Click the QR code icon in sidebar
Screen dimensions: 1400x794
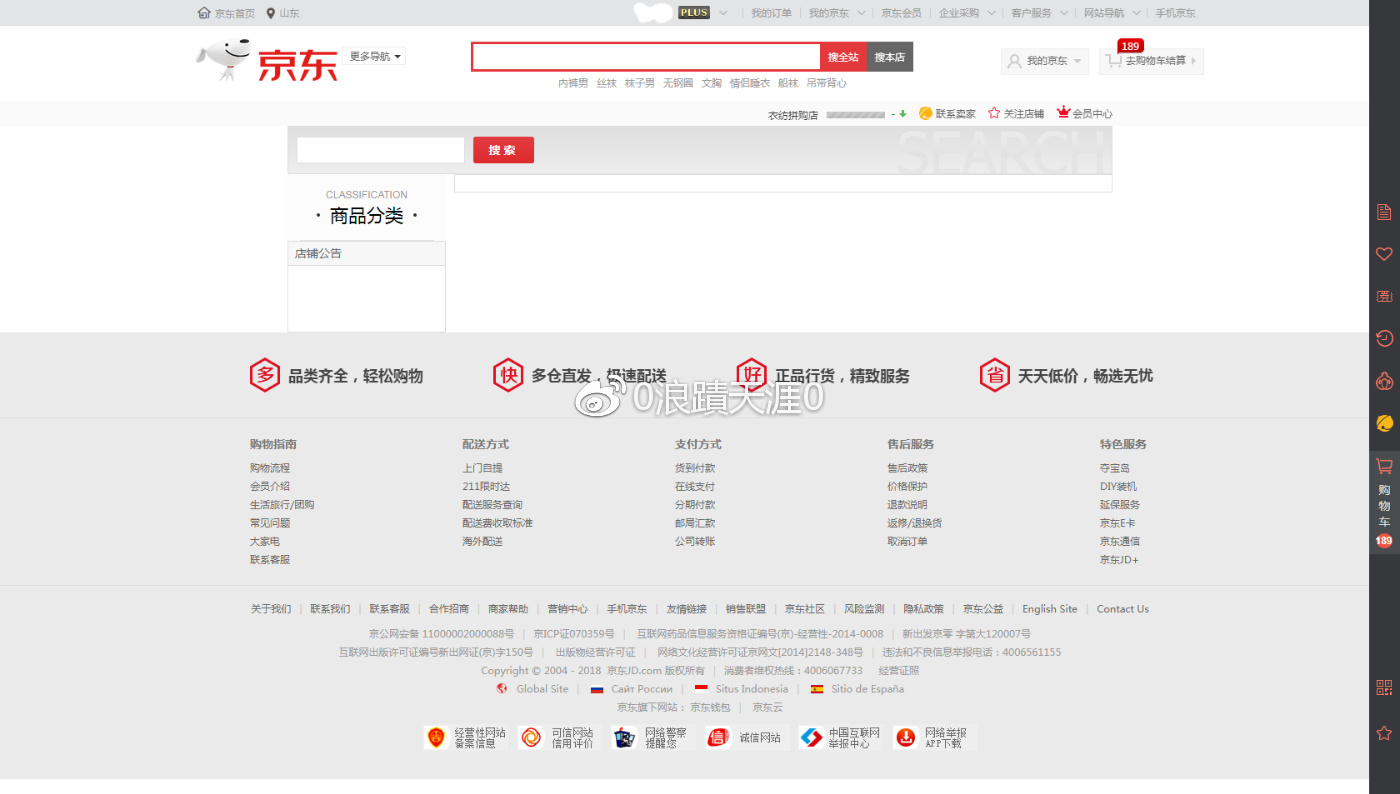[1384, 687]
